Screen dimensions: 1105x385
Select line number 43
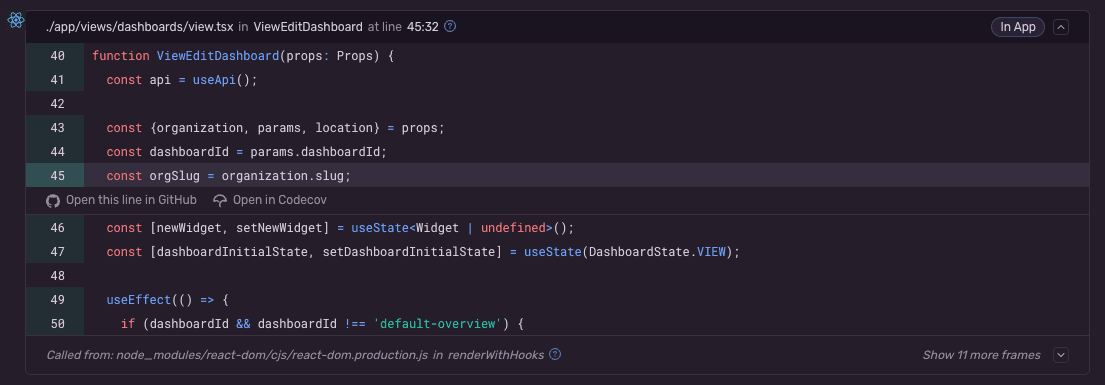click(x=57, y=128)
